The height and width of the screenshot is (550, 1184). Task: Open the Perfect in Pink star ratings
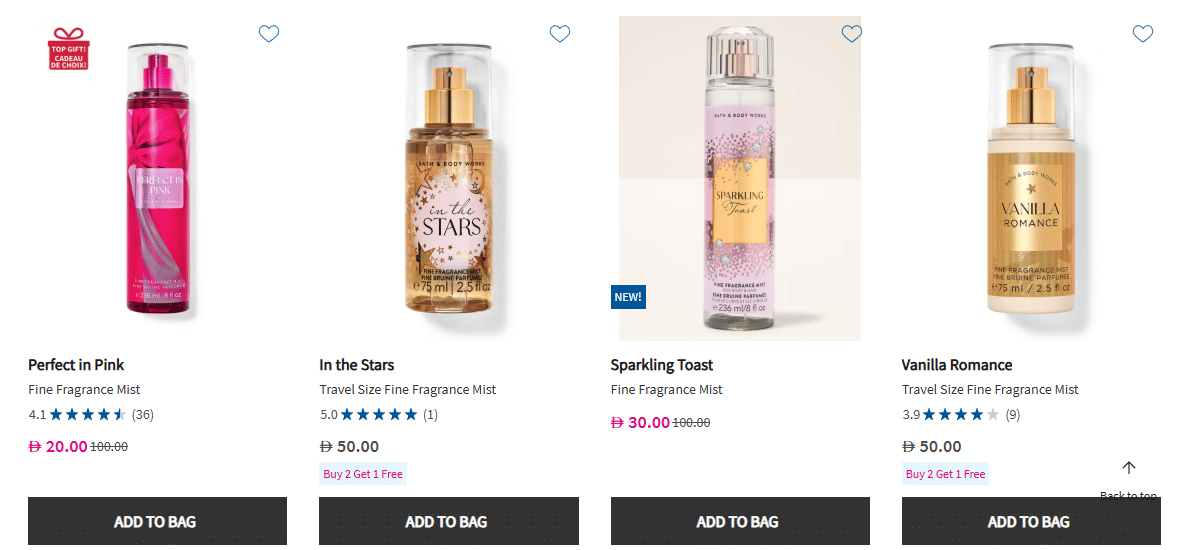(x=88, y=414)
